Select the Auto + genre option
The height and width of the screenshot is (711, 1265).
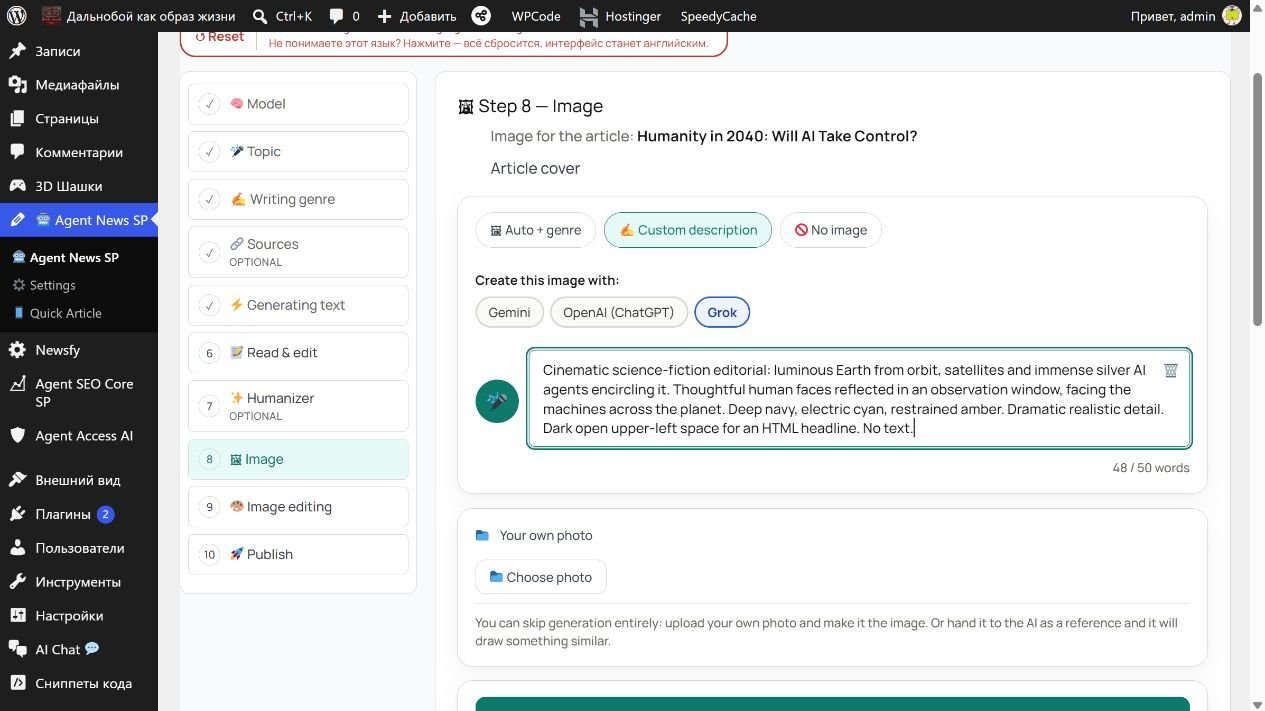coord(535,230)
